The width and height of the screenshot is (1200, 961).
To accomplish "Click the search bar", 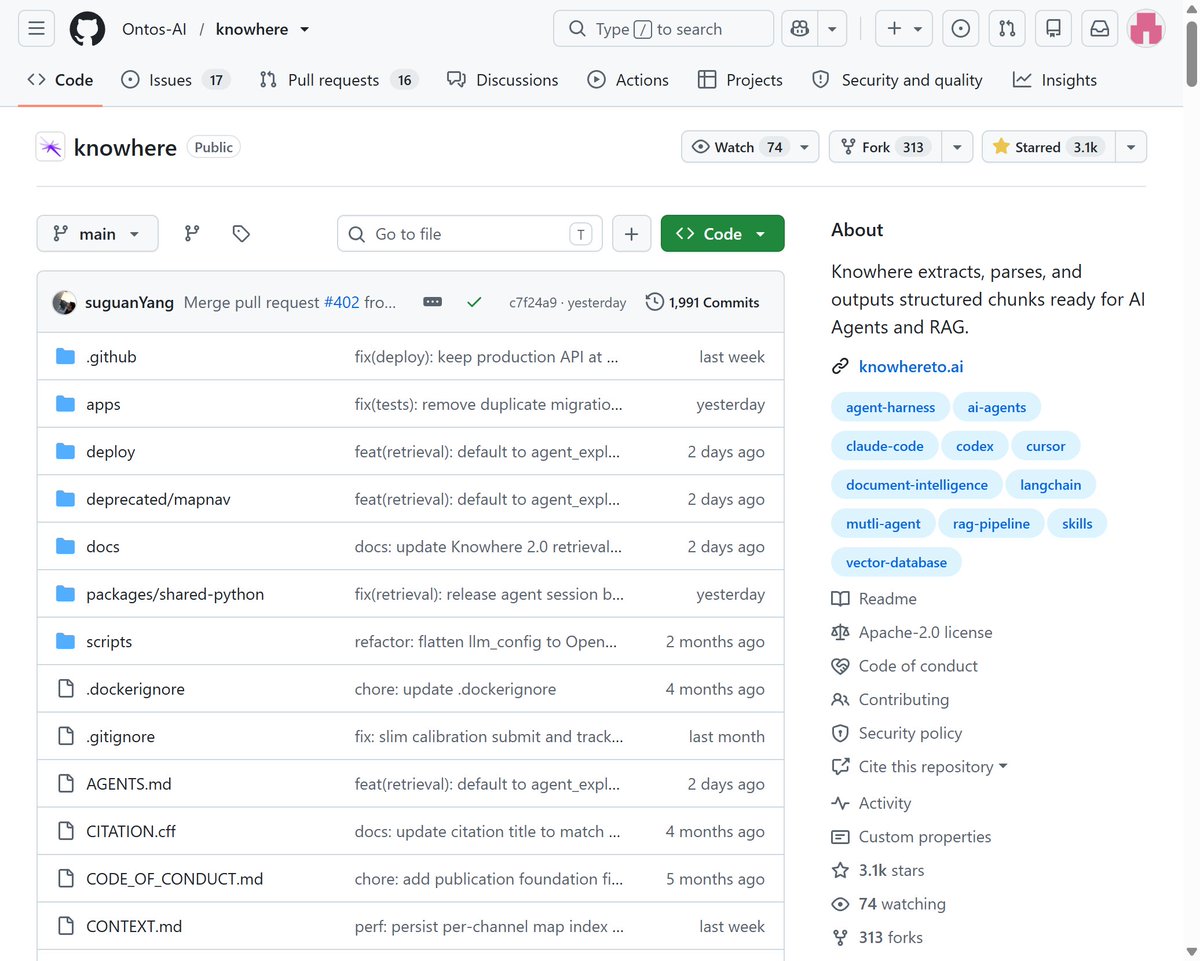I will click(663, 29).
